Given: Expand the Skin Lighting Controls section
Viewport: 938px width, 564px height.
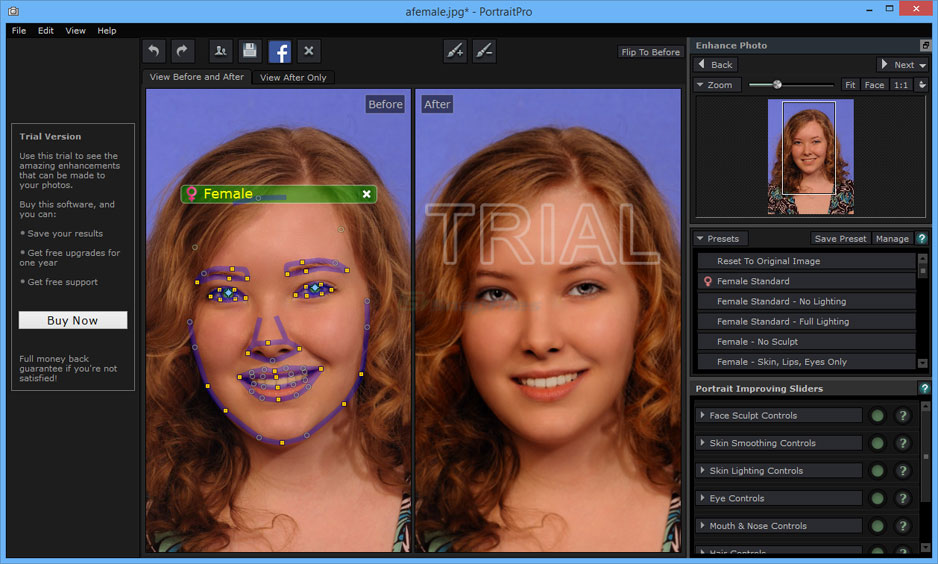Looking at the screenshot, I should pyautogui.click(x=702, y=470).
